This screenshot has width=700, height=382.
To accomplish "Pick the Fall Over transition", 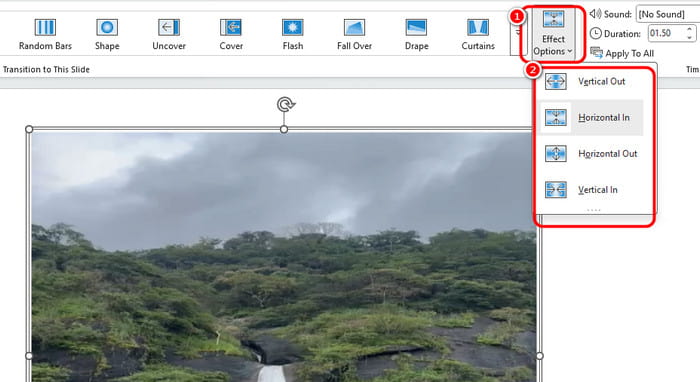I will (354, 34).
